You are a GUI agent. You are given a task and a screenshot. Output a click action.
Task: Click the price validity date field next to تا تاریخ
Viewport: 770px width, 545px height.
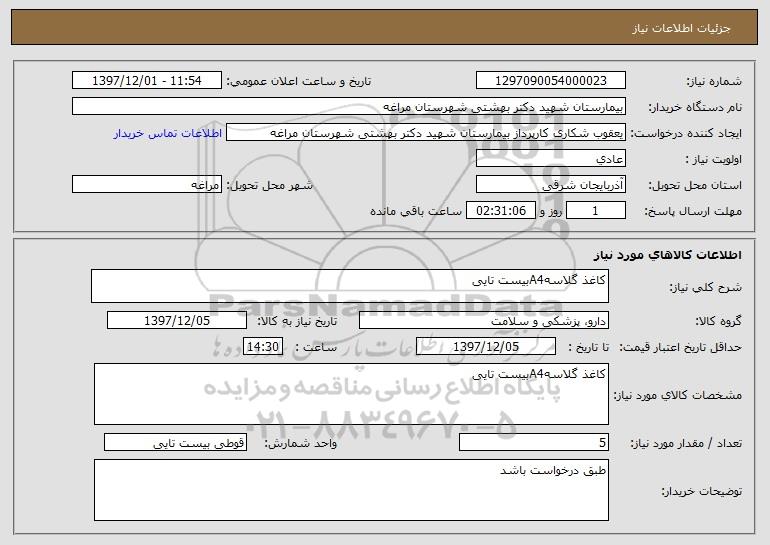pyautogui.click(x=486, y=347)
